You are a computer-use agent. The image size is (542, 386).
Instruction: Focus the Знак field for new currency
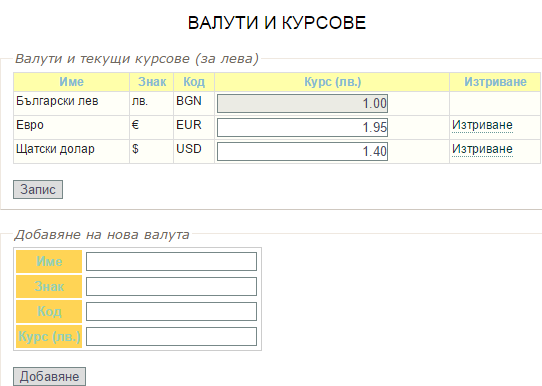[x=171, y=286]
